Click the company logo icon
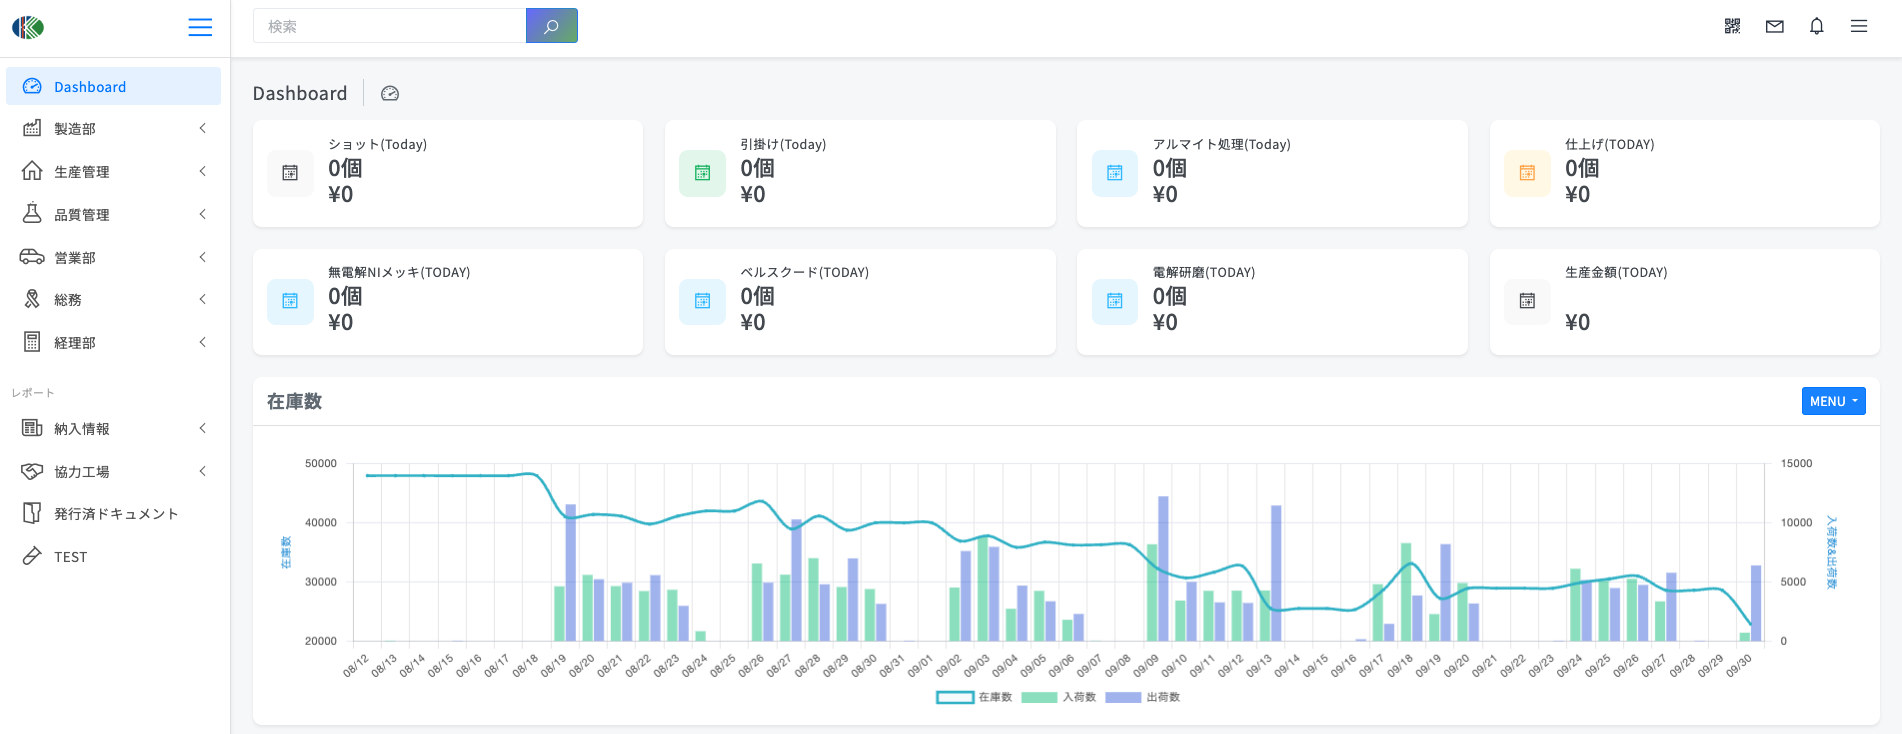1902x734 pixels. (x=28, y=27)
